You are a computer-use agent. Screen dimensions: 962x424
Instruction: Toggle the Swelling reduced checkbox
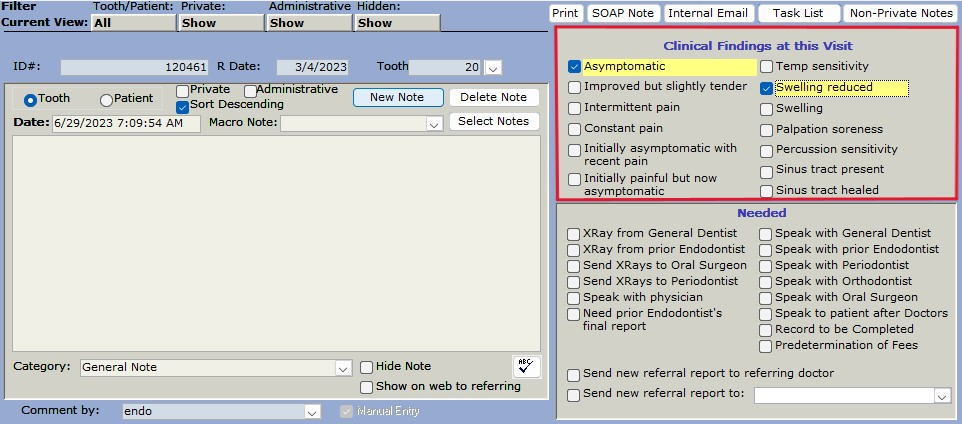point(766,88)
